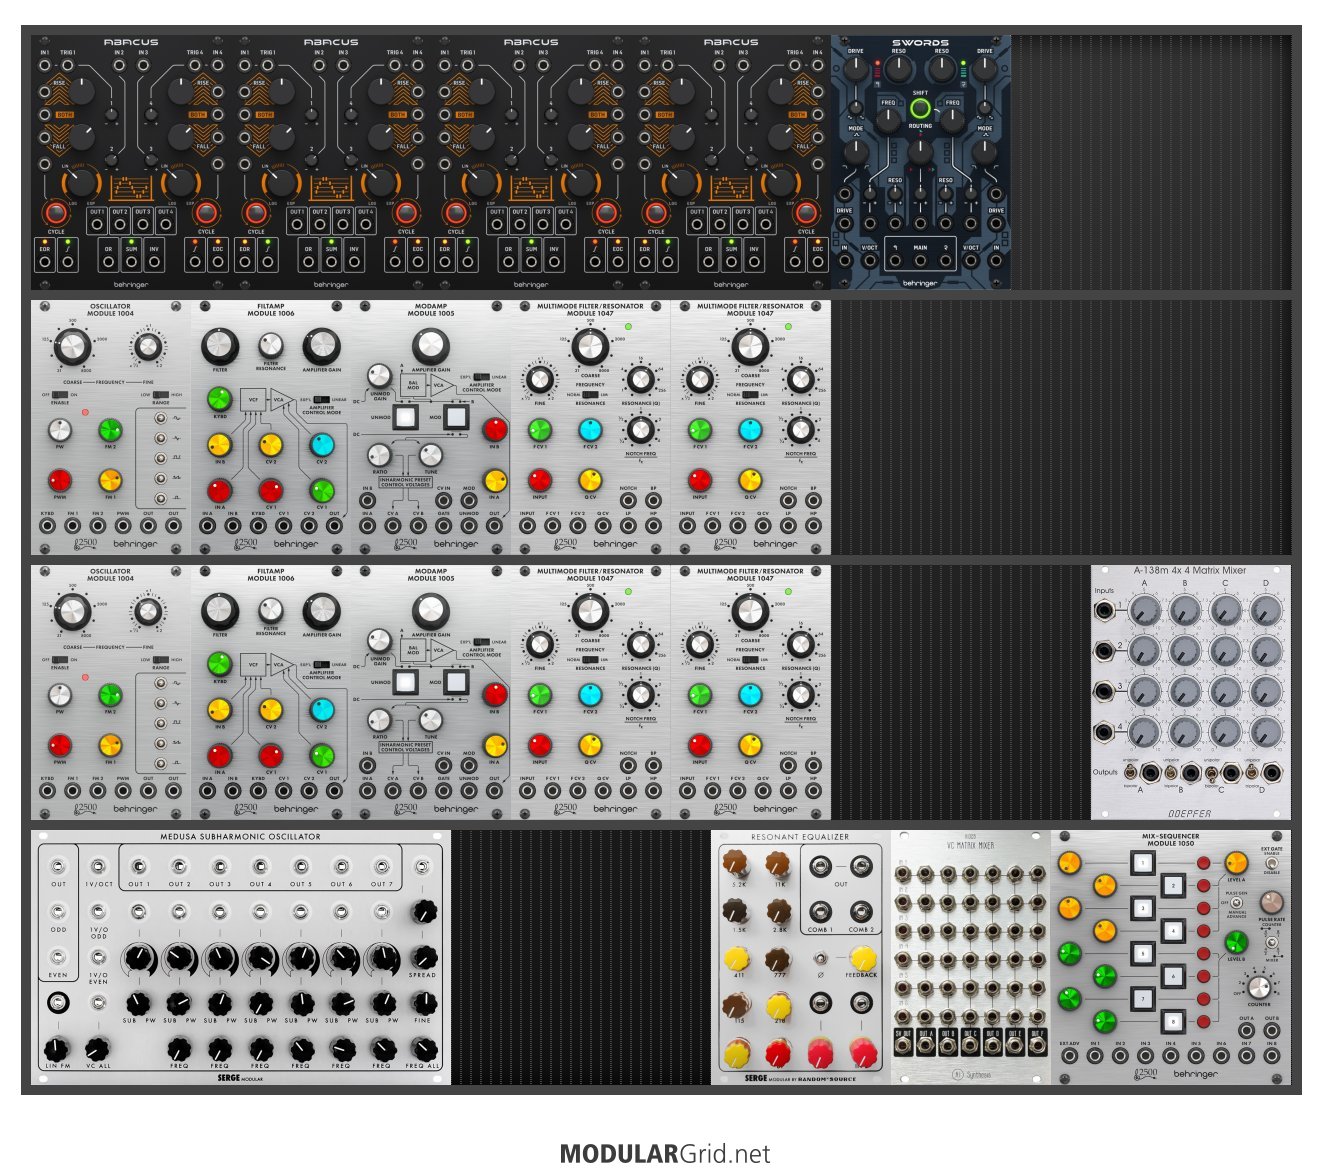Click the SW OUT jack on VC Matrix Mixer
1332x1175 pixels.
point(904,1047)
